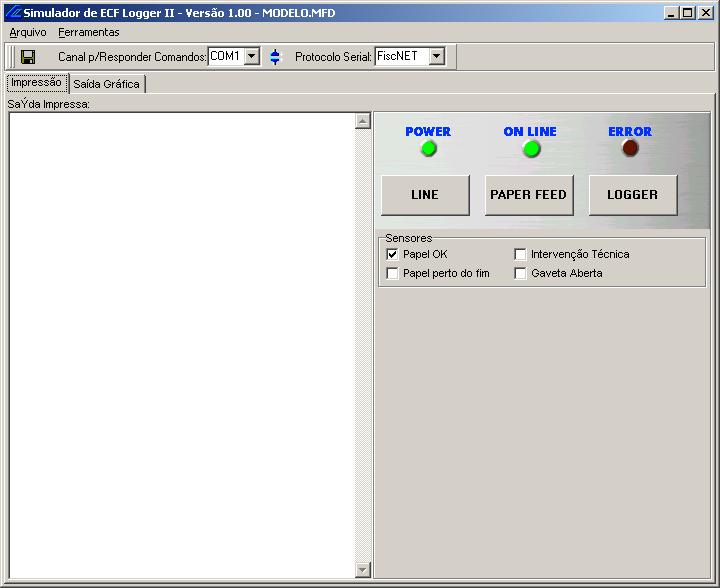Click the LINE button

pos(425,195)
